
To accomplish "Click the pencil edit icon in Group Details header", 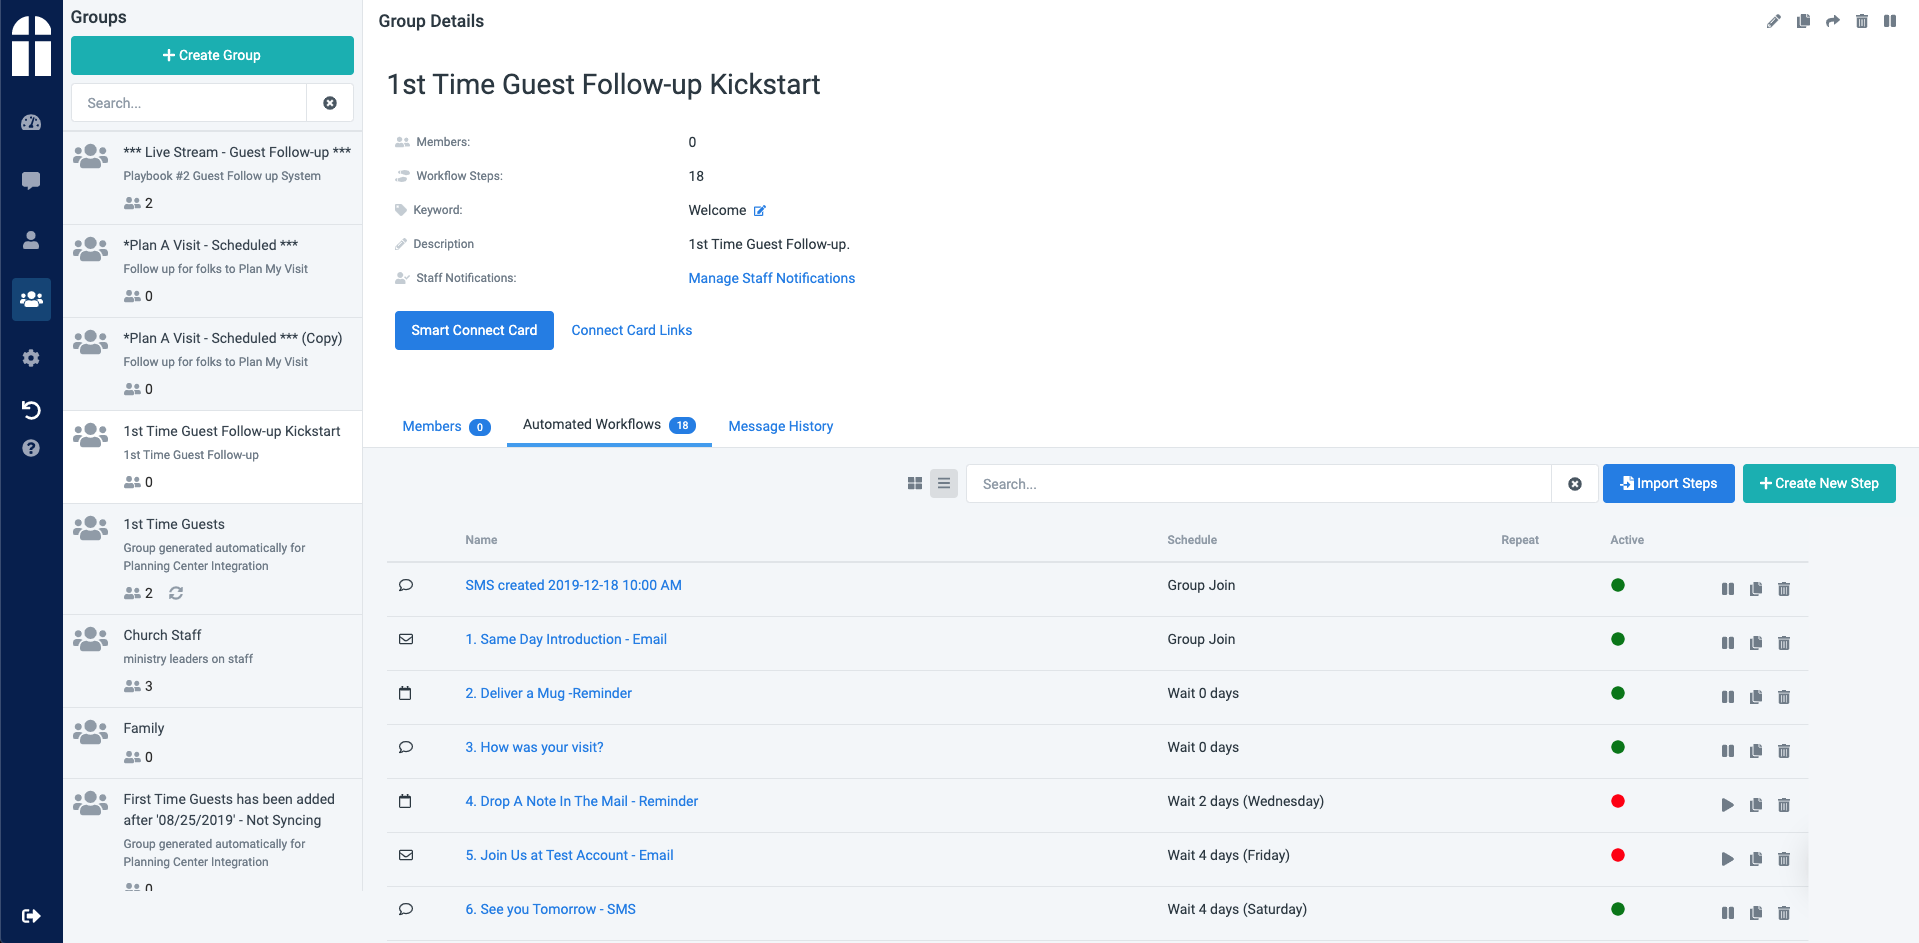I will coord(1774,21).
